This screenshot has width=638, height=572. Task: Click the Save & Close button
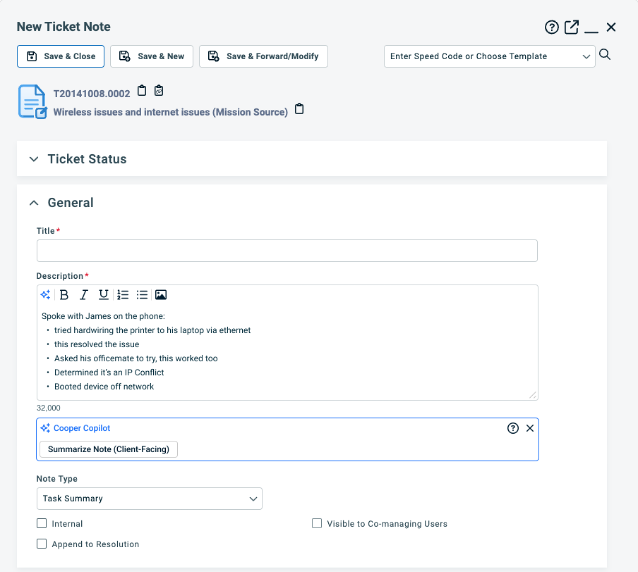tap(61, 56)
